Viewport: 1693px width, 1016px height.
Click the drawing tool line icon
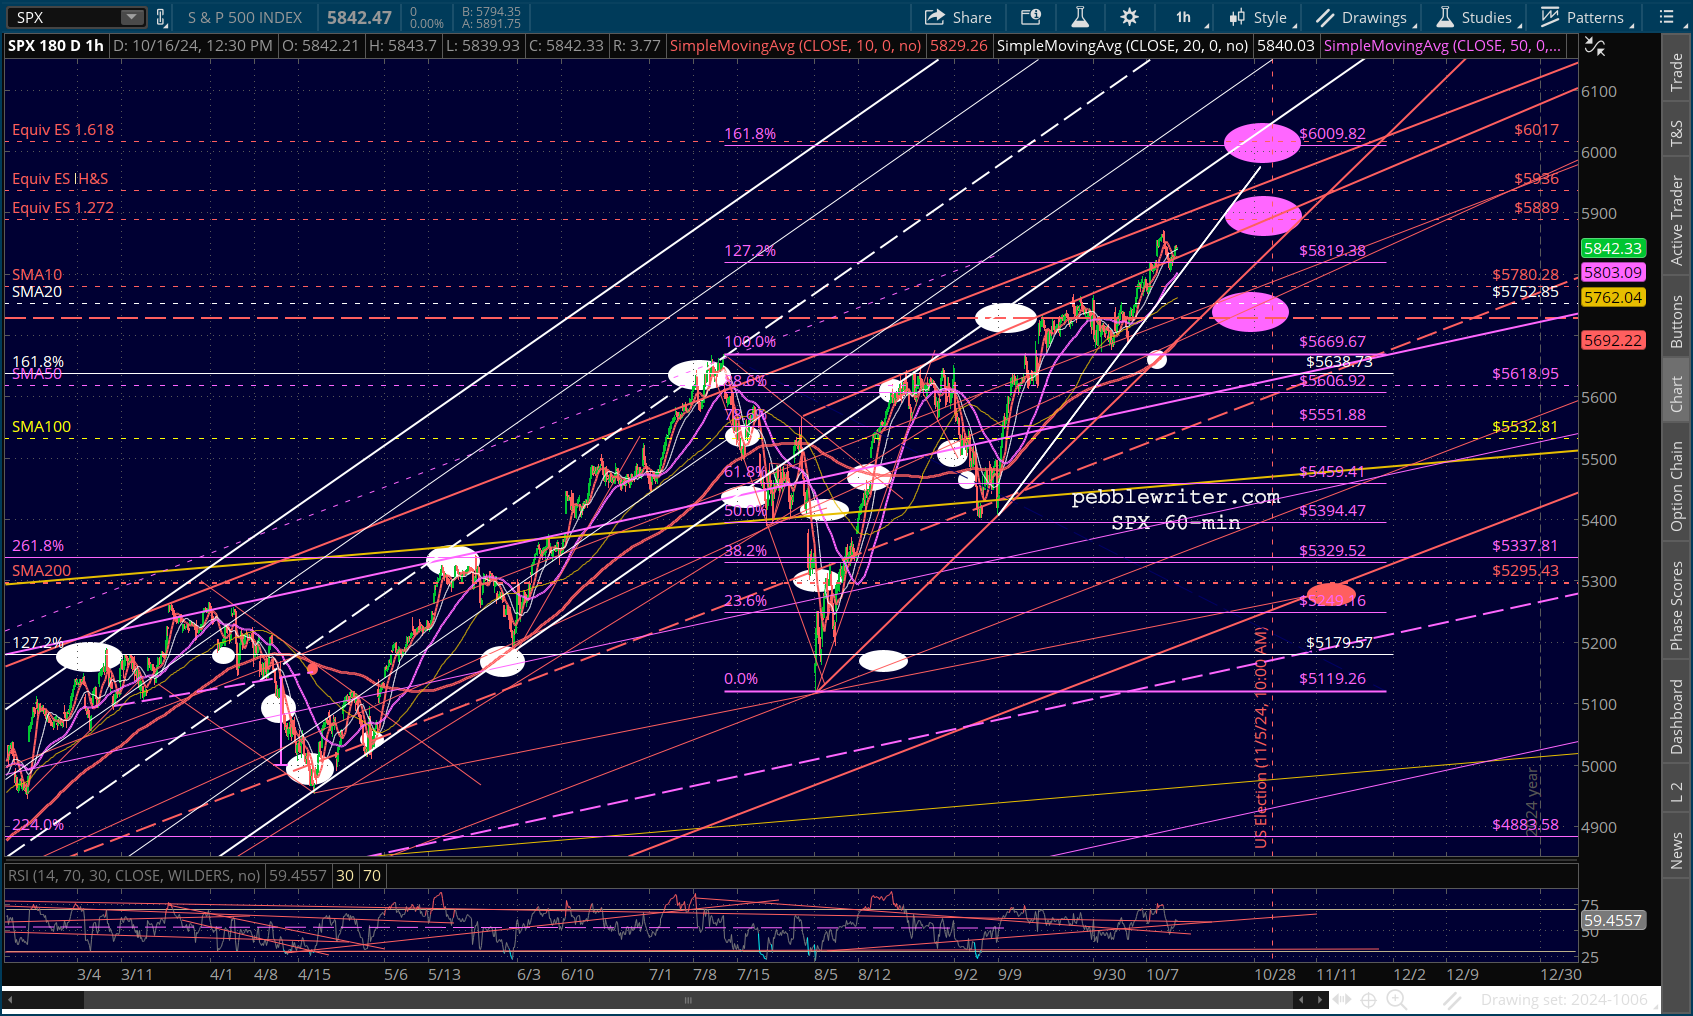1453,999
